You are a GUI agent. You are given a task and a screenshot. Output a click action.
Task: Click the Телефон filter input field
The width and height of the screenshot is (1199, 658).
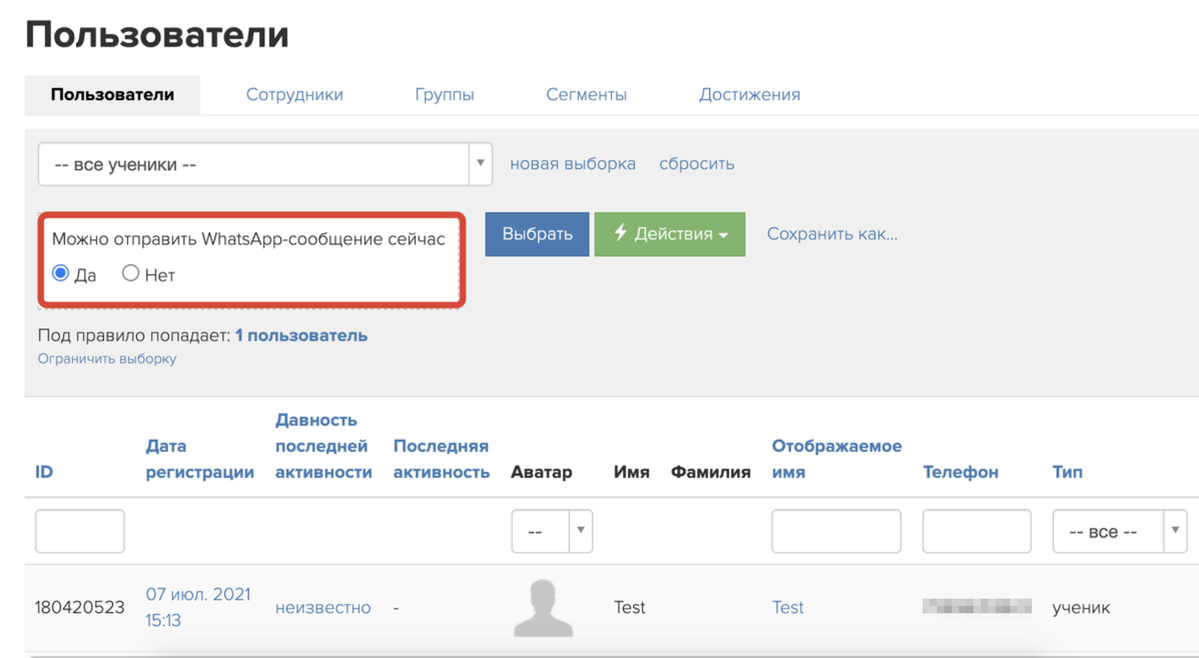pyautogui.click(x=976, y=531)
